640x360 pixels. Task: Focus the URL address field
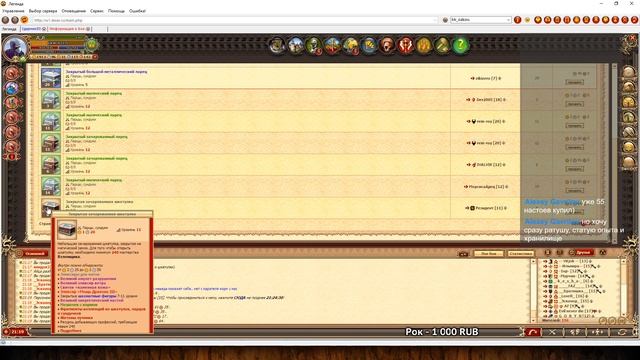(233, 20)
